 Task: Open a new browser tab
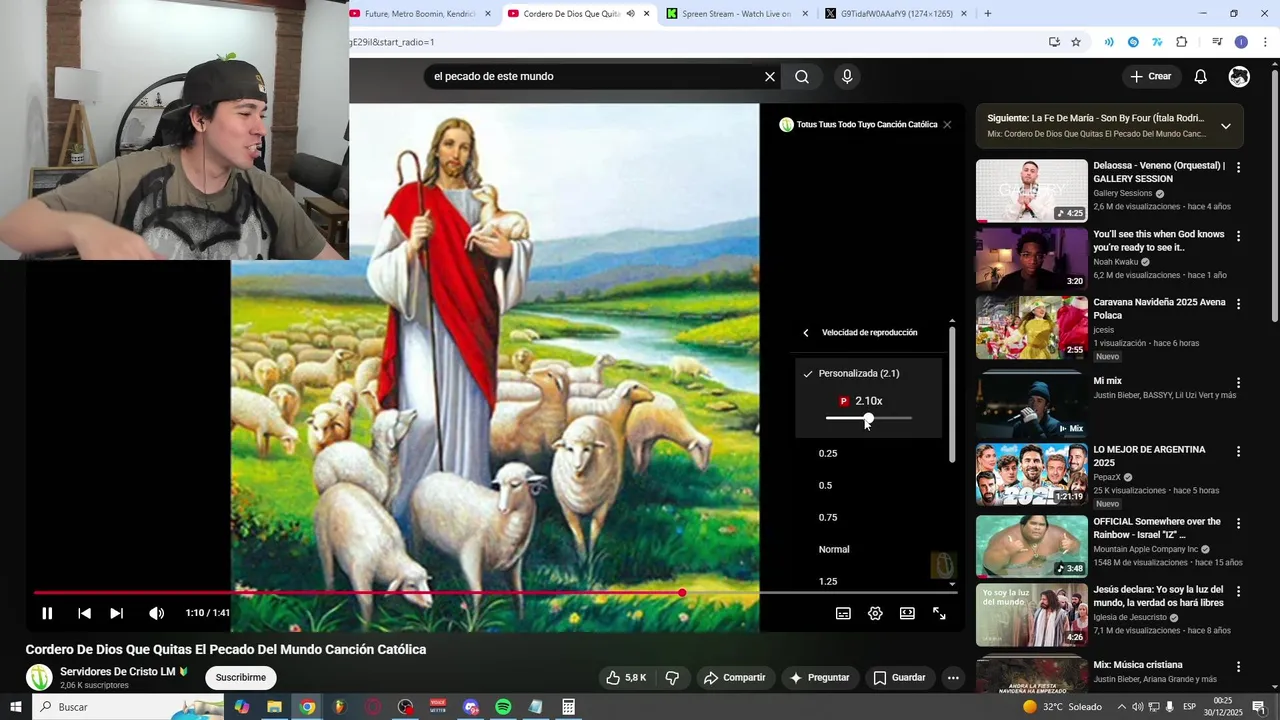[988, 14]
